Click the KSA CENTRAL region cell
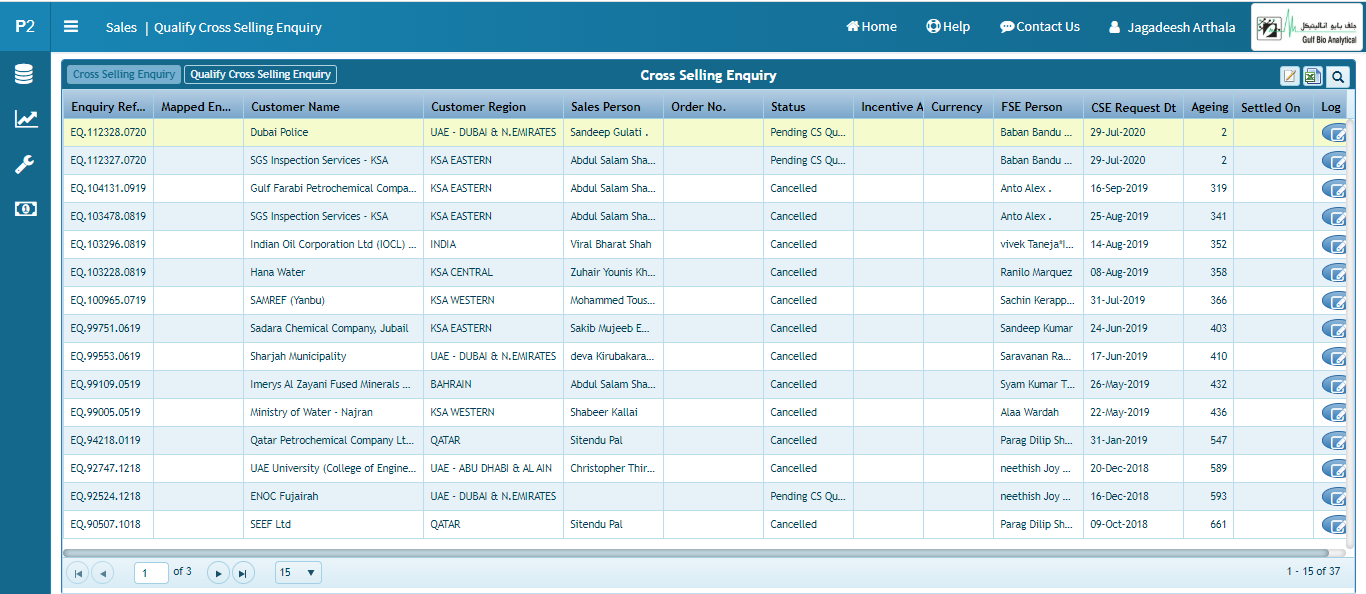The image size is (1366, 594). pos(493,272)
